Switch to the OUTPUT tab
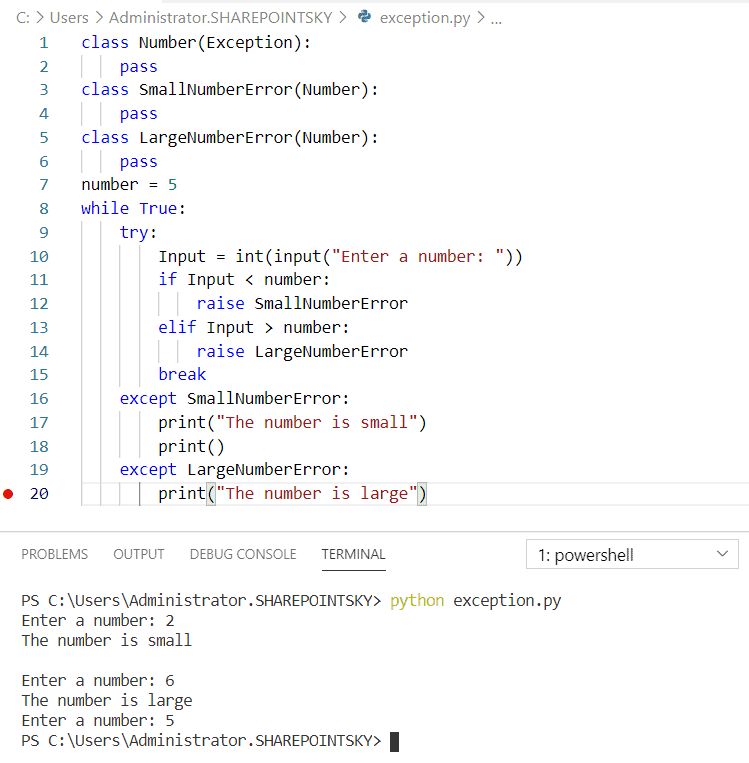Image resolution: width=749 pixels, height=763 pixels. coord(139,554)
